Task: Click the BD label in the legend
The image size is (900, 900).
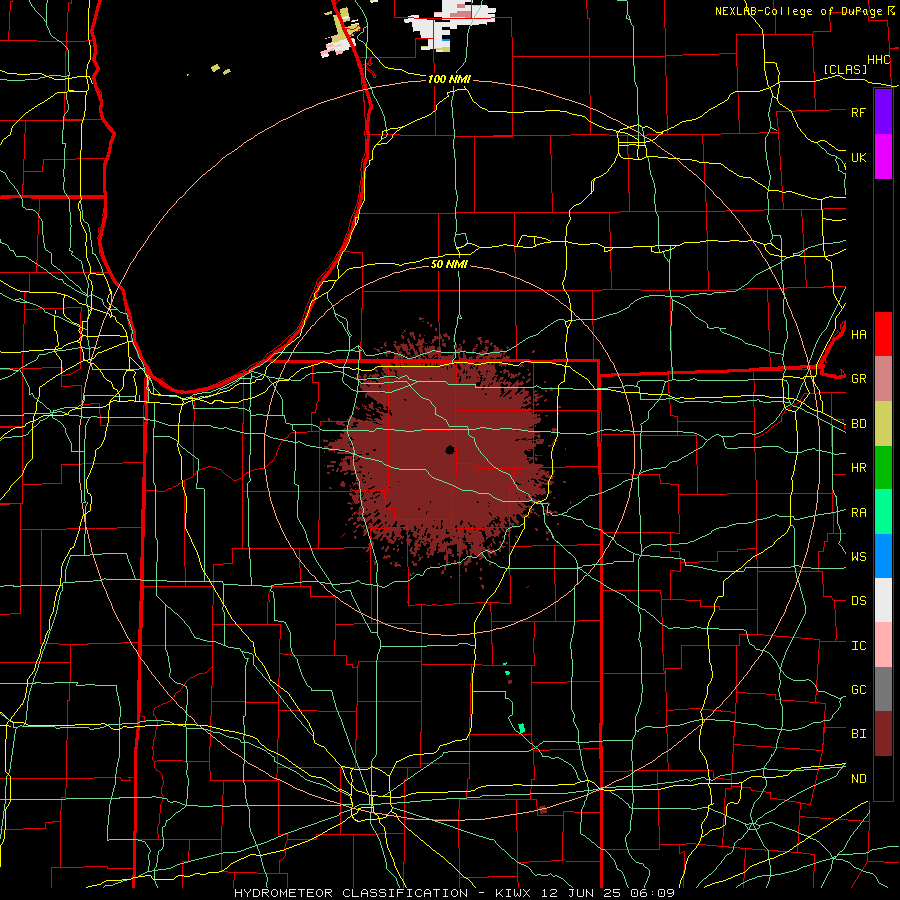Action: [x=858, y=424]
